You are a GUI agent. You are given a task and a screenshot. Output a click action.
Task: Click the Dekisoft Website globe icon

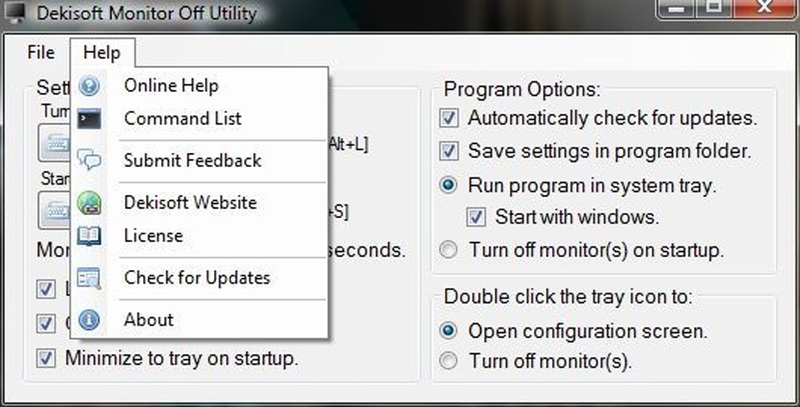89,203
